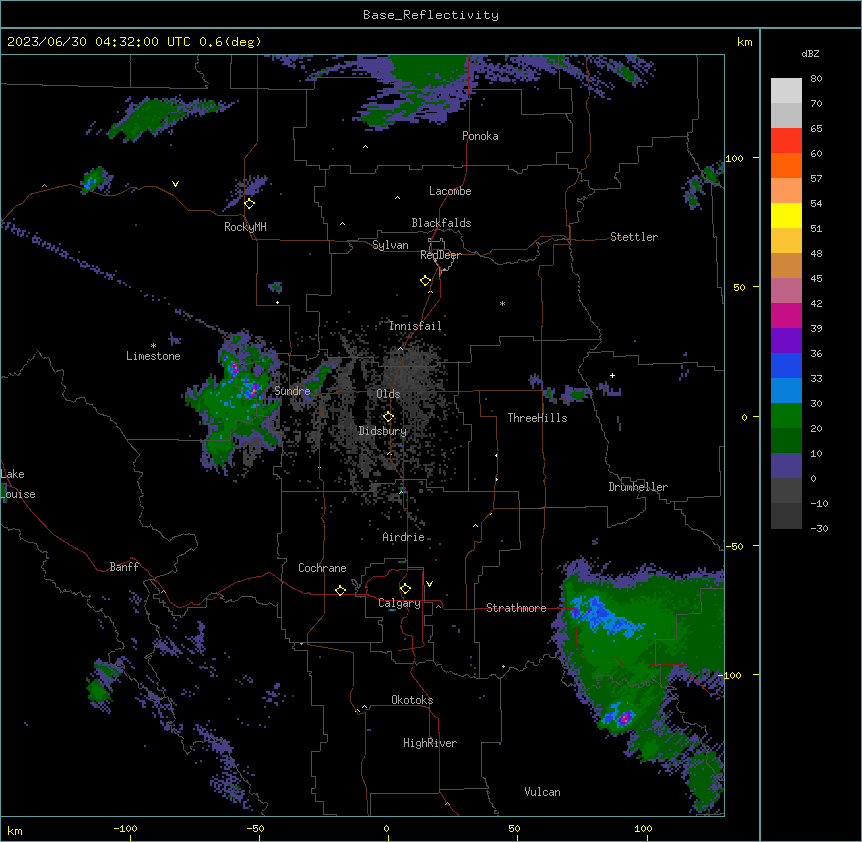Click the Sundre label
Viewport: 862px width, 842px height.
click(x=292, y=391)
